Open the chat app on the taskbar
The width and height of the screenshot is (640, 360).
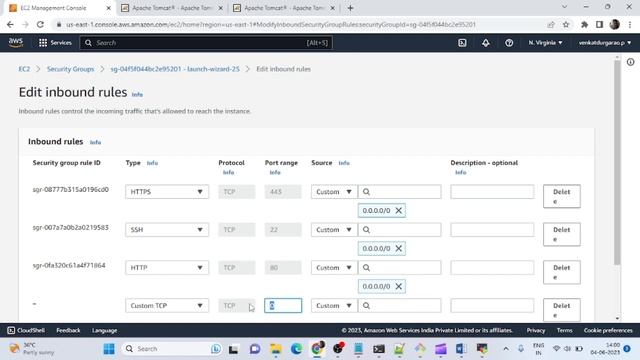(255, 349)
